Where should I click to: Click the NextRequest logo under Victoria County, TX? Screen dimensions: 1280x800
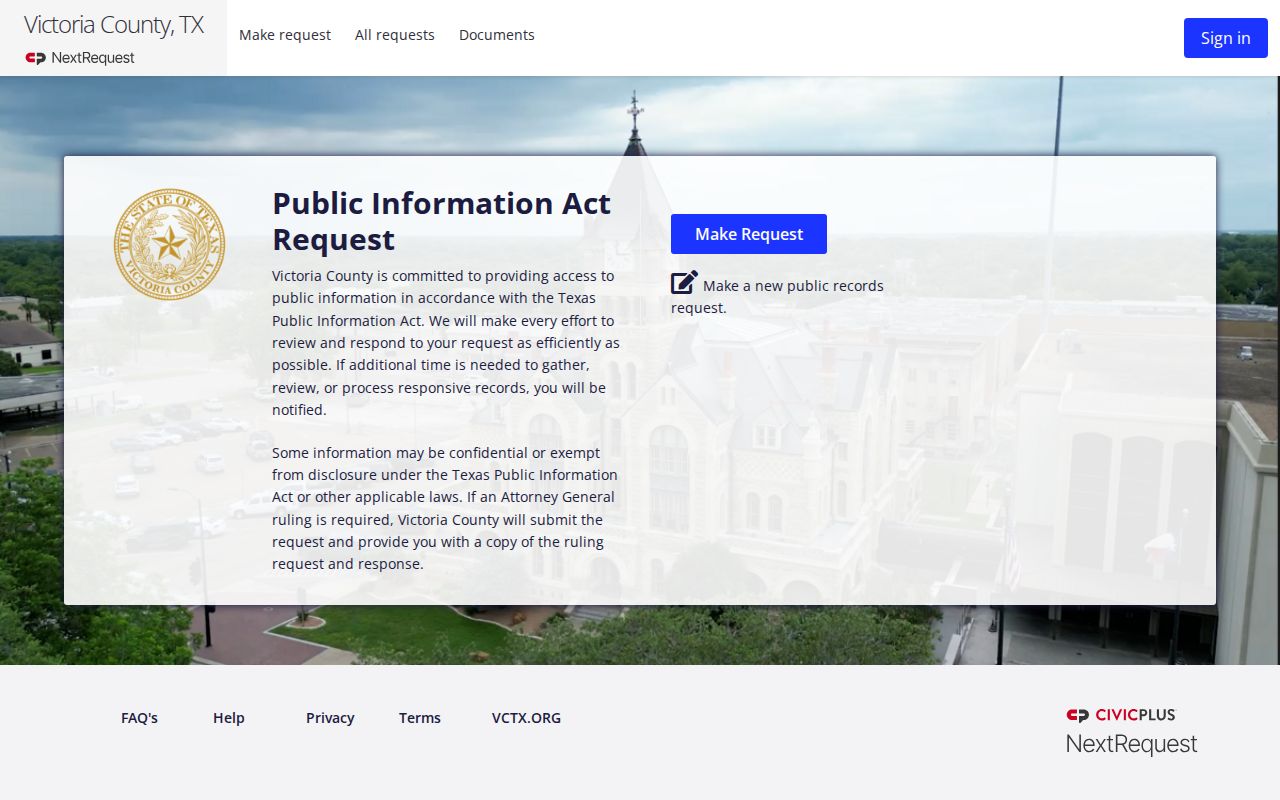(80, 58)
